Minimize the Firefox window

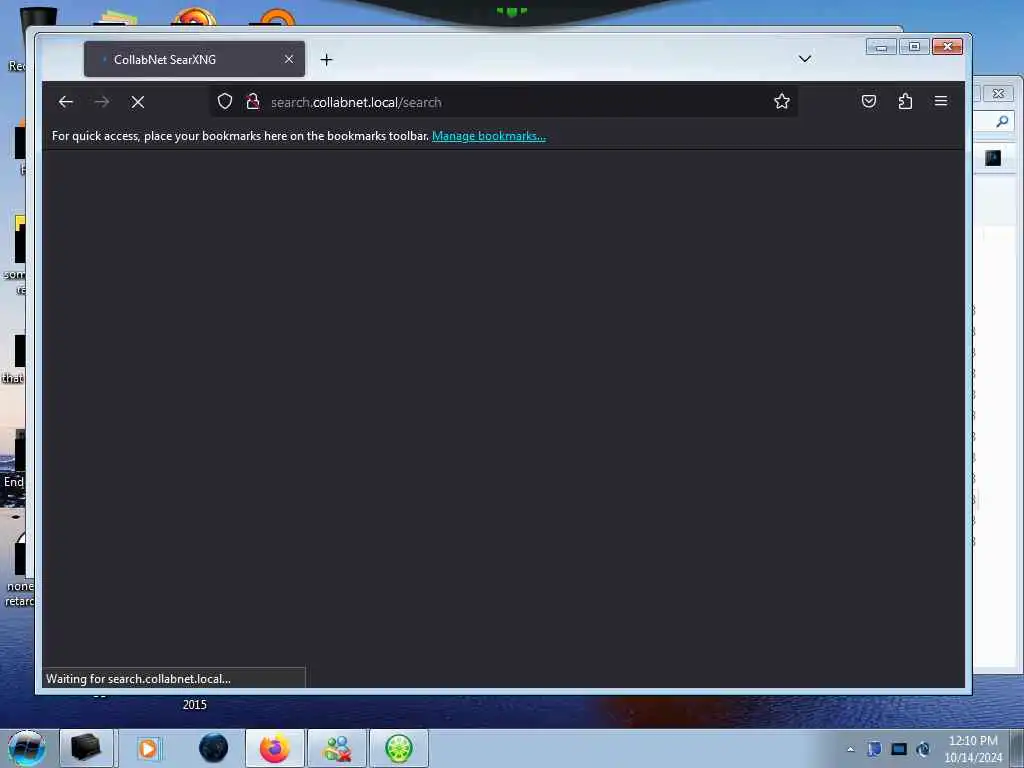tap(881, 47)
